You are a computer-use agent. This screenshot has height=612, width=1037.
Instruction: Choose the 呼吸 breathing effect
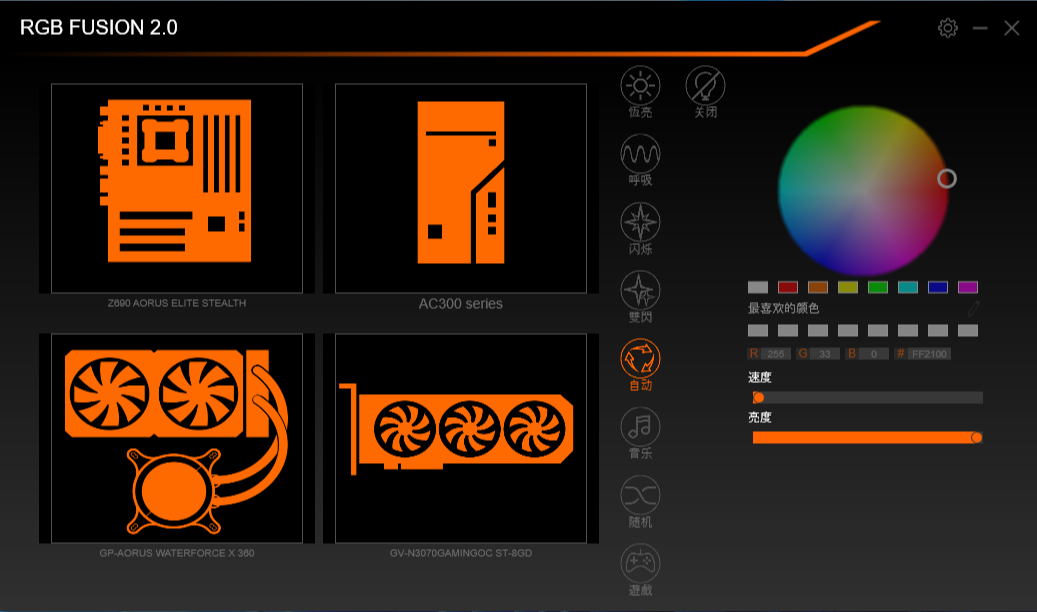[640, 154]
